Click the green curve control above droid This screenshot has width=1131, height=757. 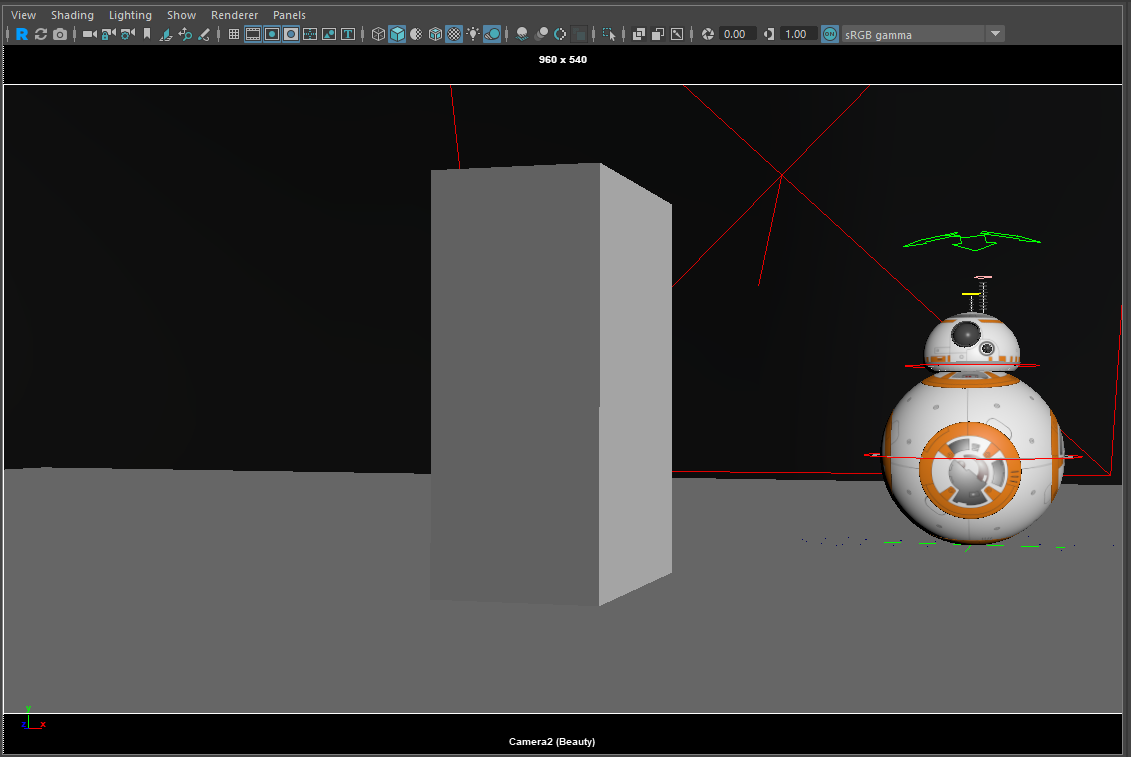972,241
